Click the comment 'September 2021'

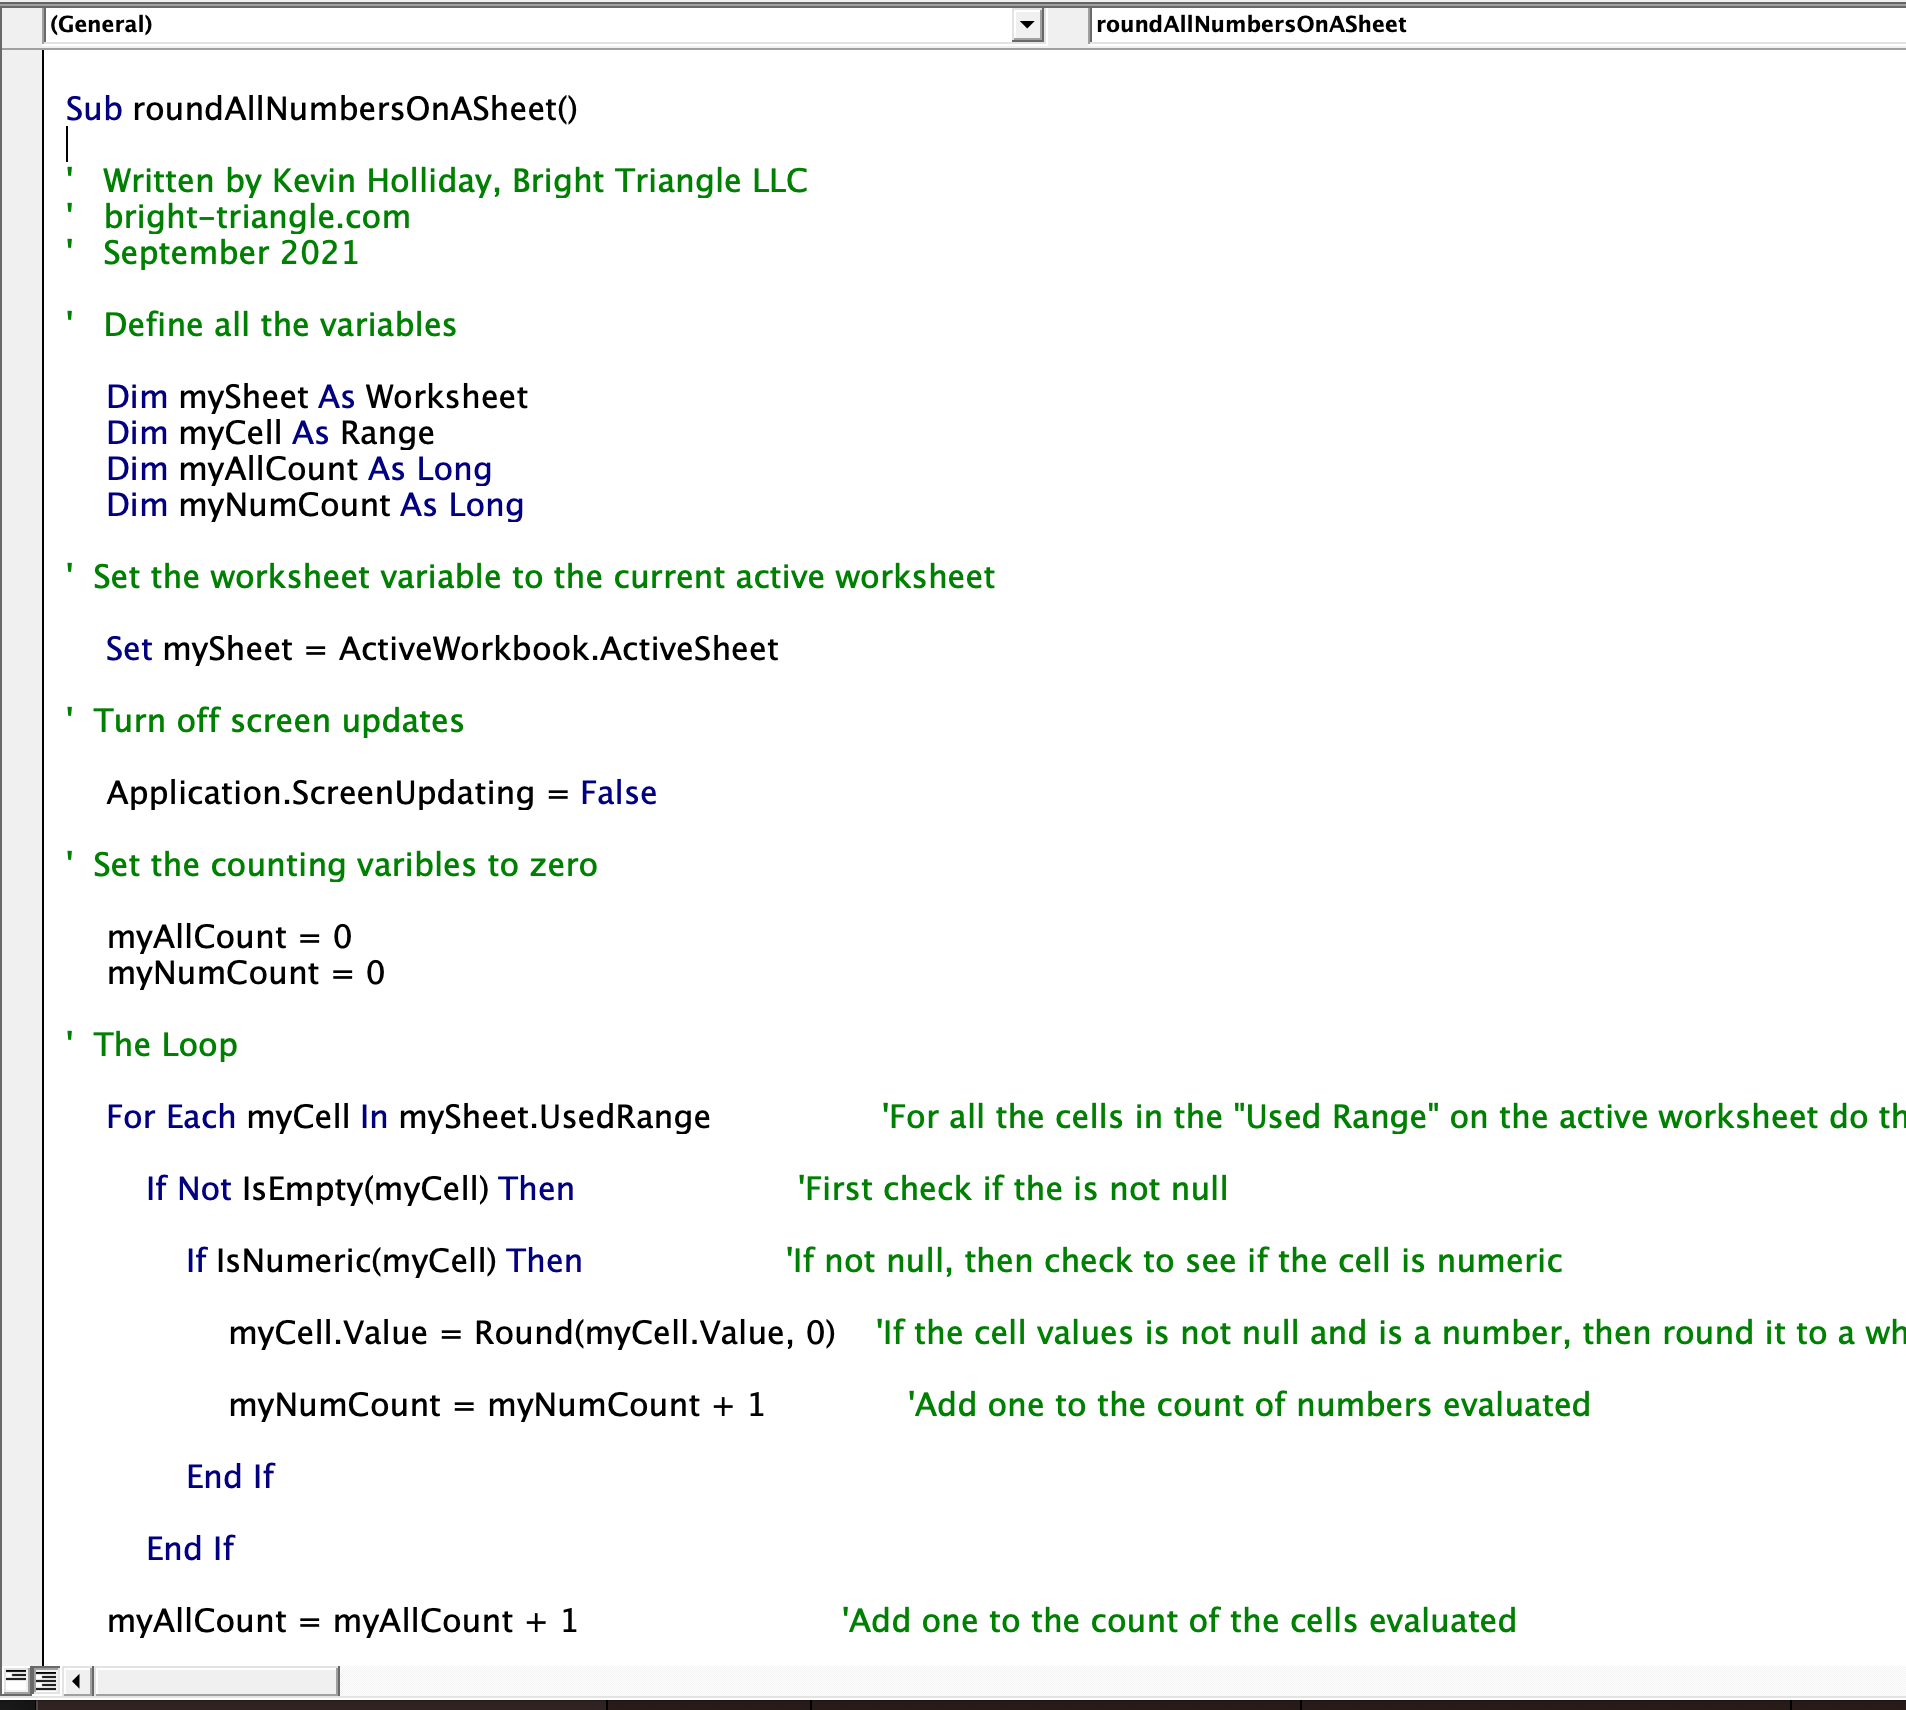(x=231, y=253)
